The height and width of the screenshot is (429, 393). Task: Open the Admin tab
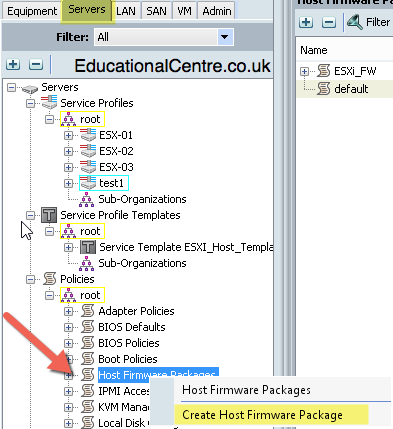217,11
